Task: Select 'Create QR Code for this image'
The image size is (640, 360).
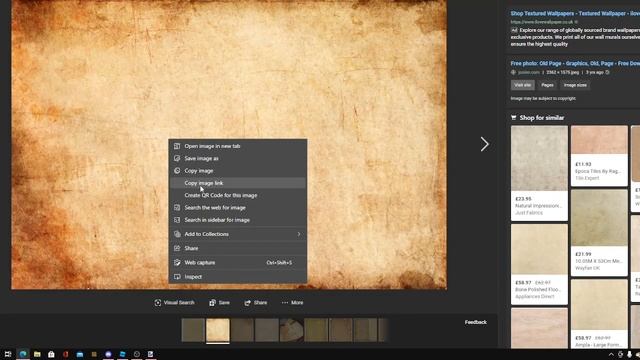Action: pyautogui.click(x=238, y=195)
